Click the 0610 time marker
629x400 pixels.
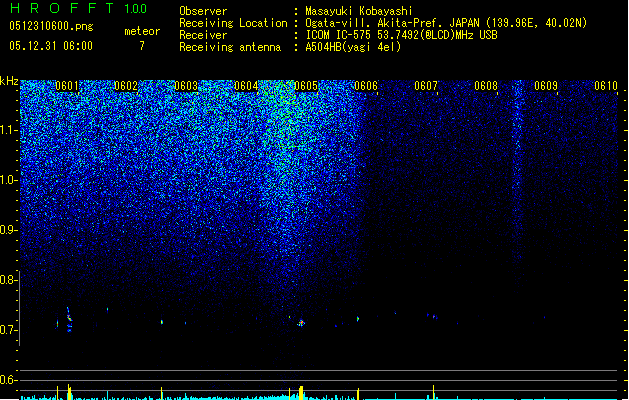(606, 86)
